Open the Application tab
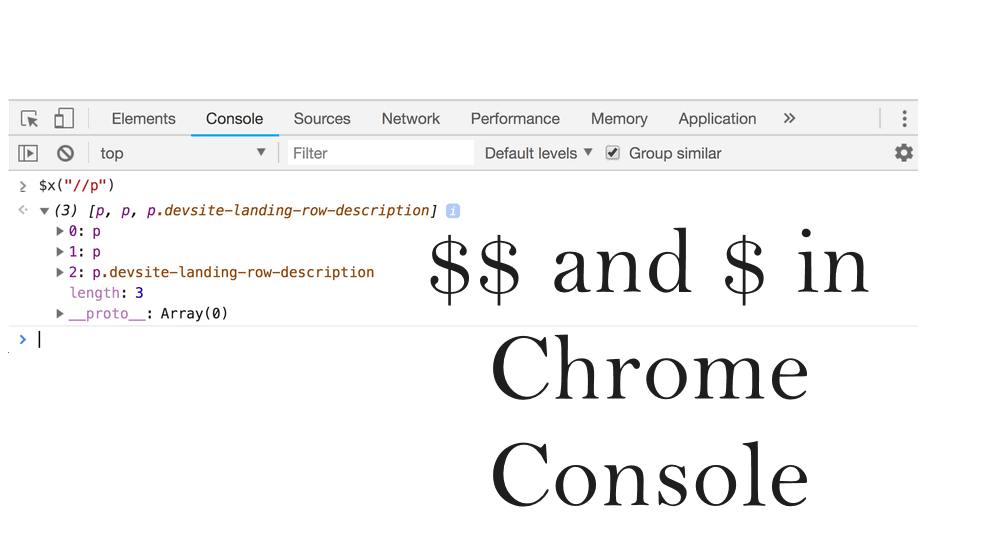This screenshot has width=981, height=559. (x=718, y=118)
